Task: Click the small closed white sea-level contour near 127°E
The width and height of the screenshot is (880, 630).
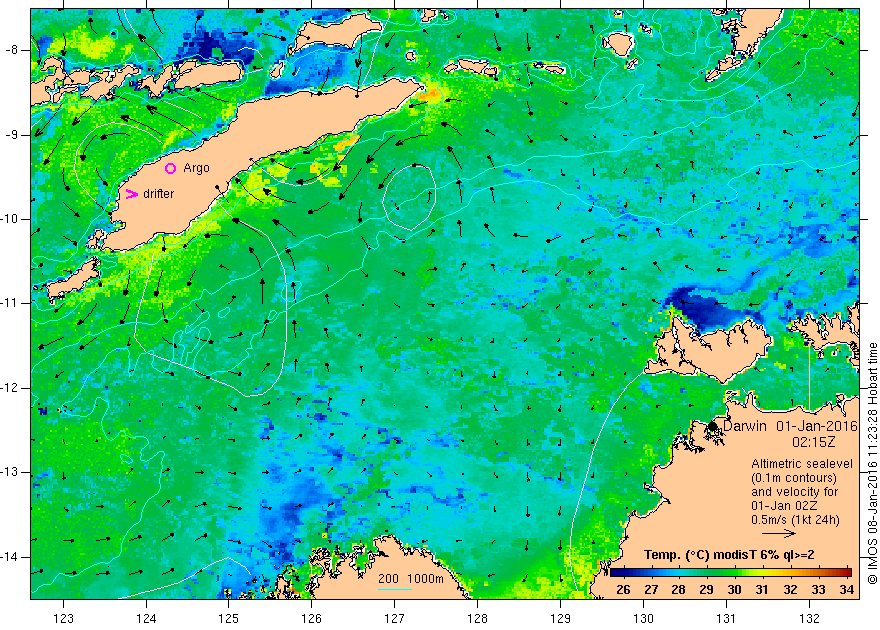Action: (x=409, y=198)
